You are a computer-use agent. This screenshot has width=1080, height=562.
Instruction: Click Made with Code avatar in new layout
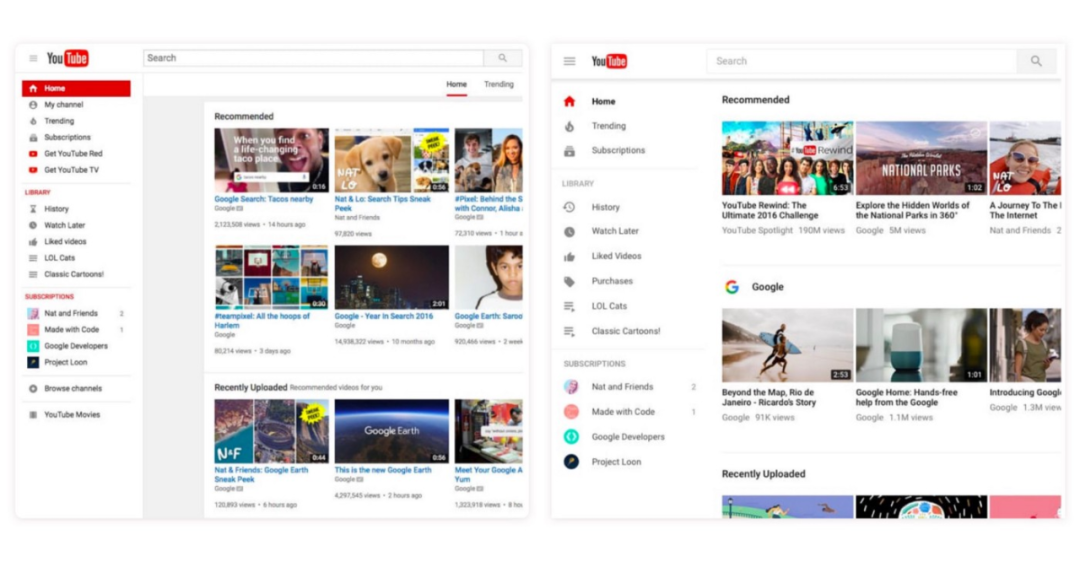click(571, 412)
